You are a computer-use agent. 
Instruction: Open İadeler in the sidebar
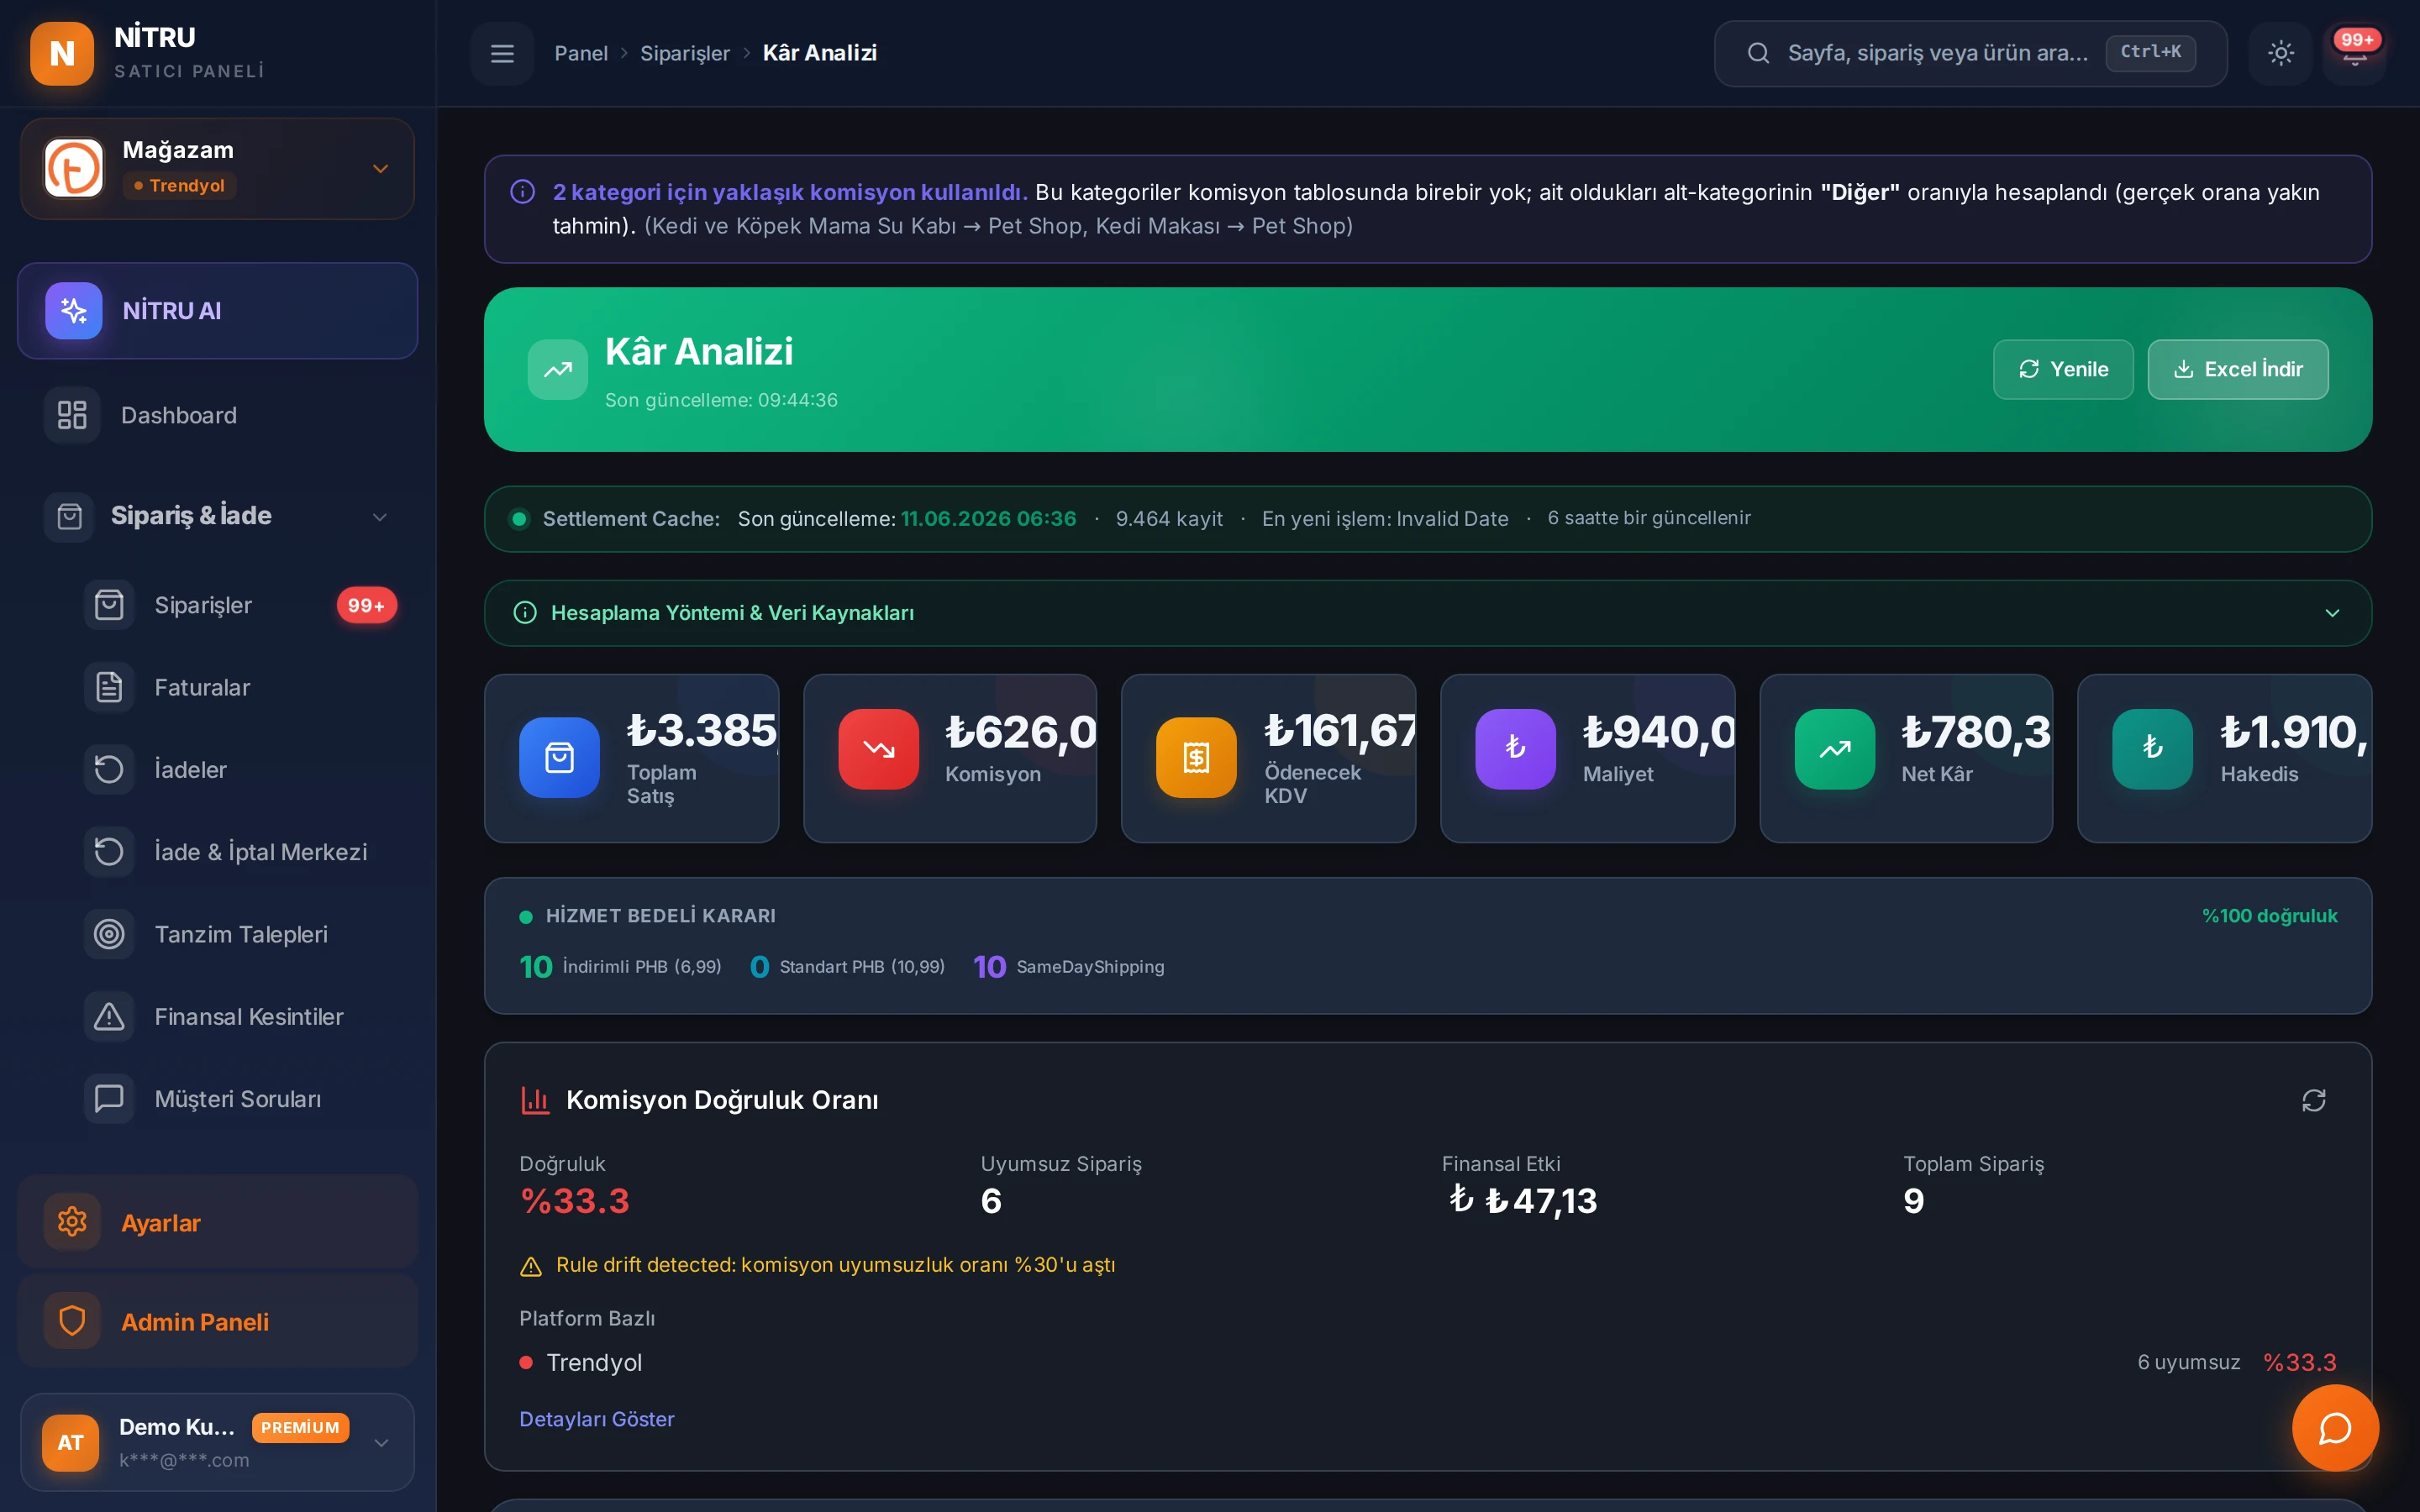(240, 769)
